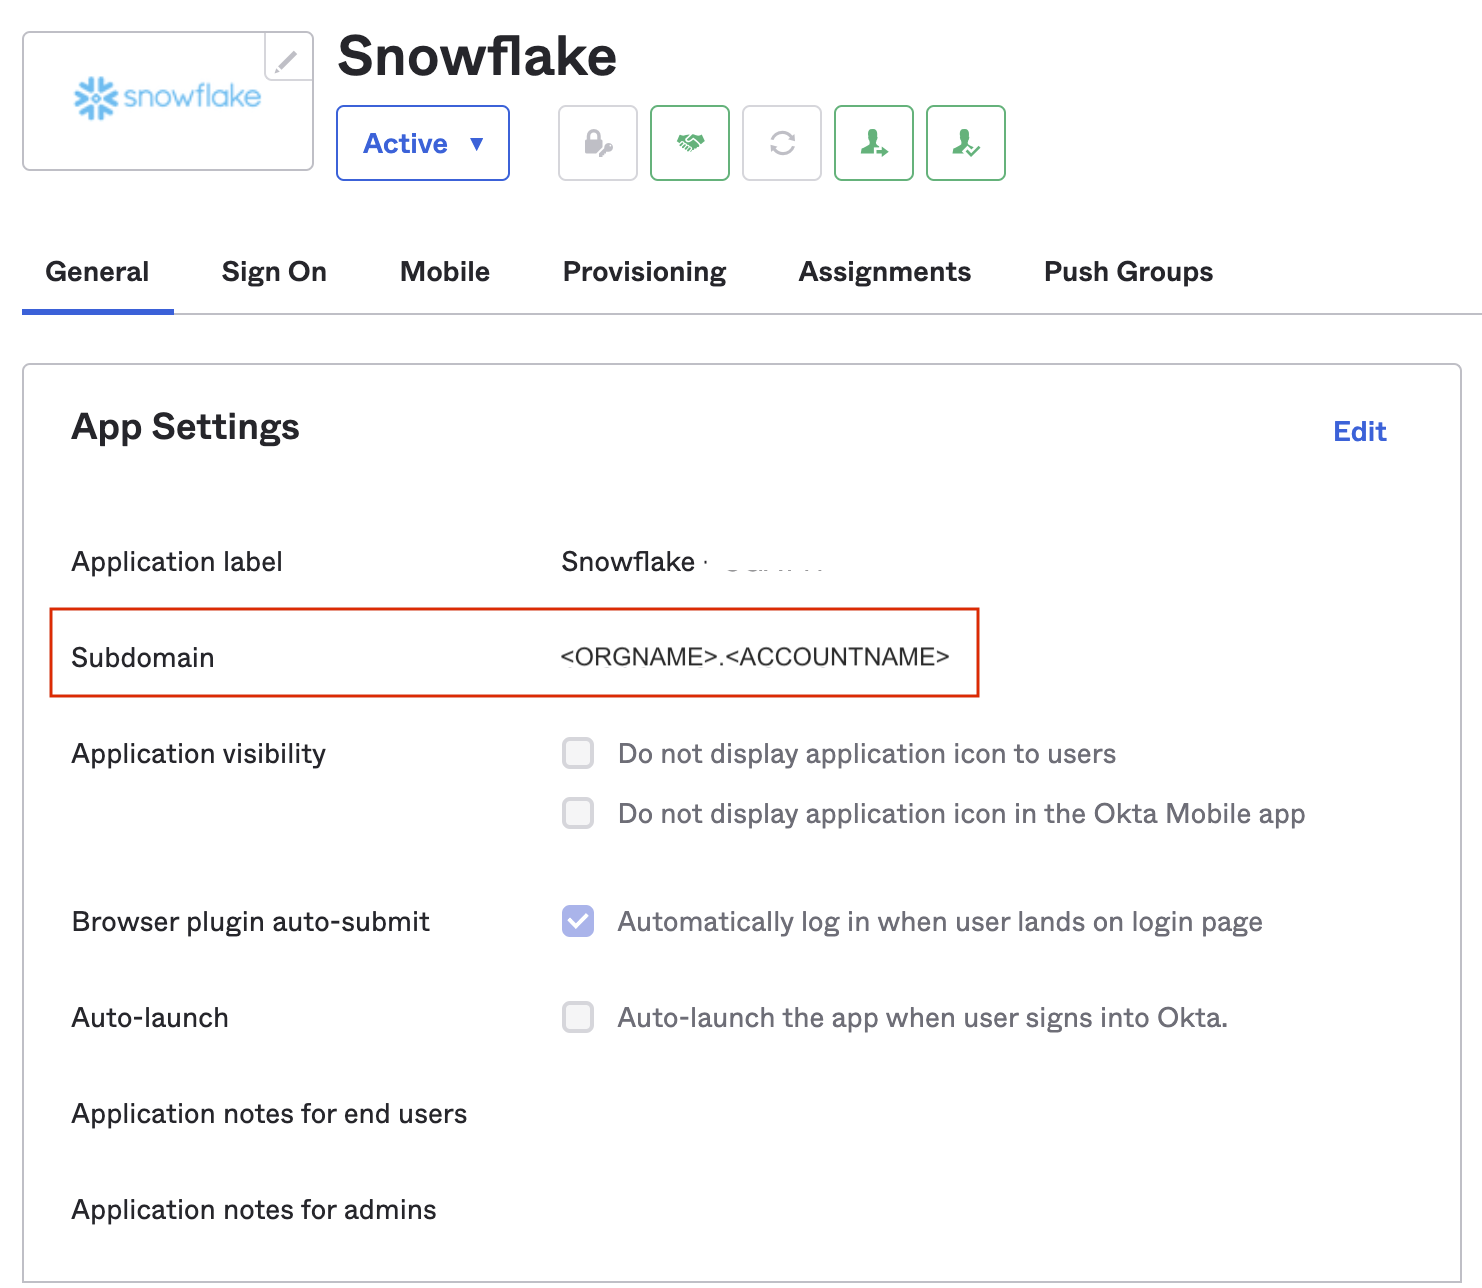Go to the Push Groups tab
This screenshot has width=1482, height=1288.
click(x=1127, y=271)
